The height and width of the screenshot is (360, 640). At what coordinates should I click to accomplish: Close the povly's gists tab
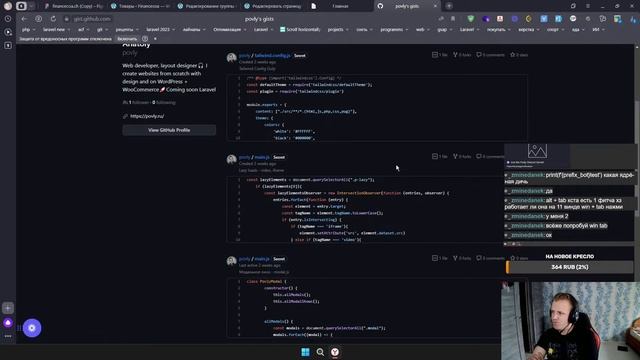click(x=435, y=6)
